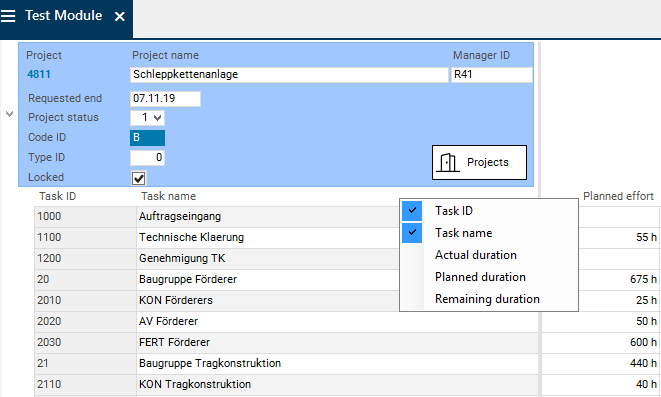Uncheck the Locked checkbox
The image size is (661, 397).
(139, 178)
